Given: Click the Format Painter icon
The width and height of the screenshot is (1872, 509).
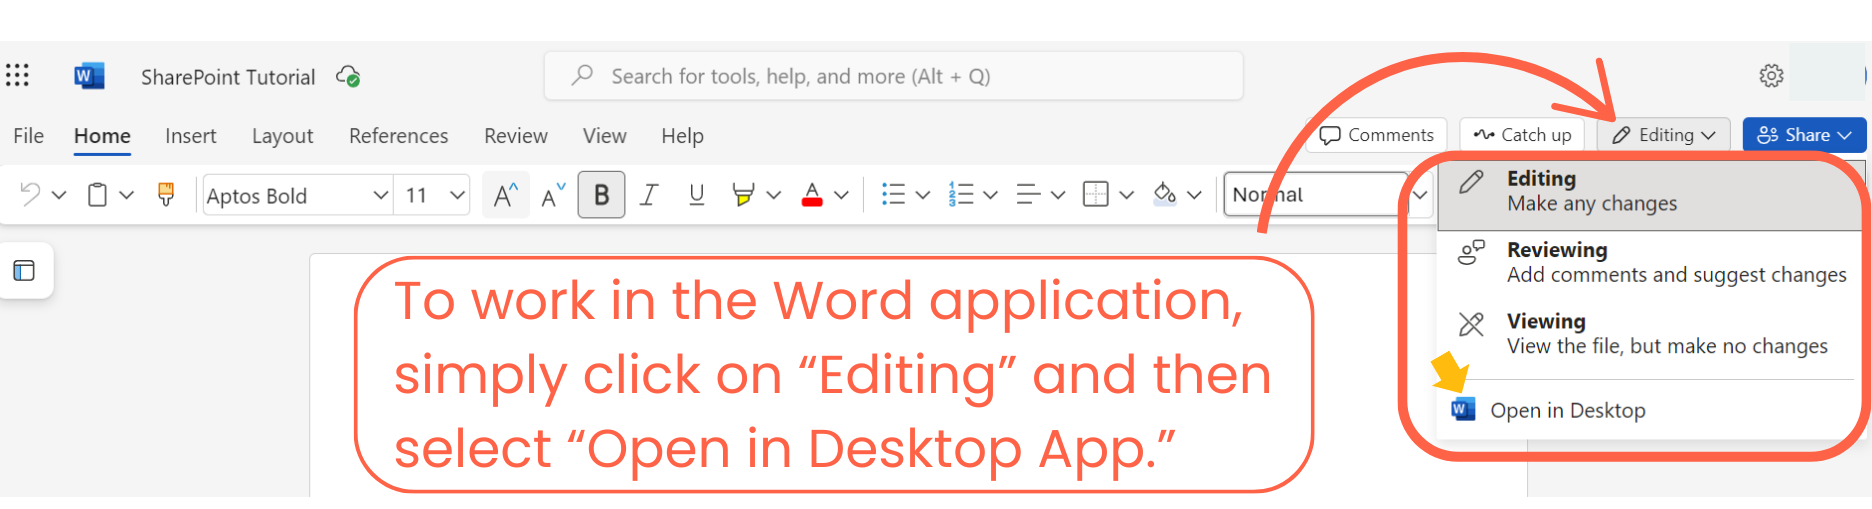Looking at the screenshot, I should point(166,195).
